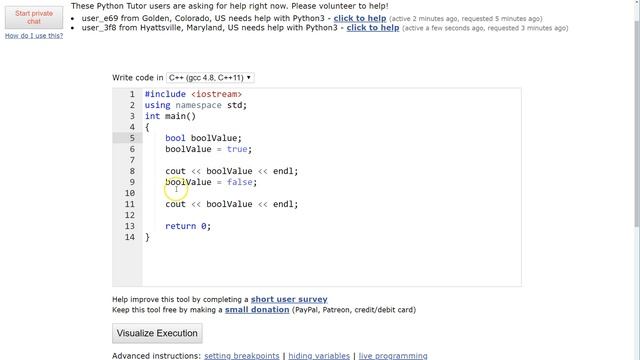
Task: Click line number 5 in the gutter
Action: (x=132, y=138)
